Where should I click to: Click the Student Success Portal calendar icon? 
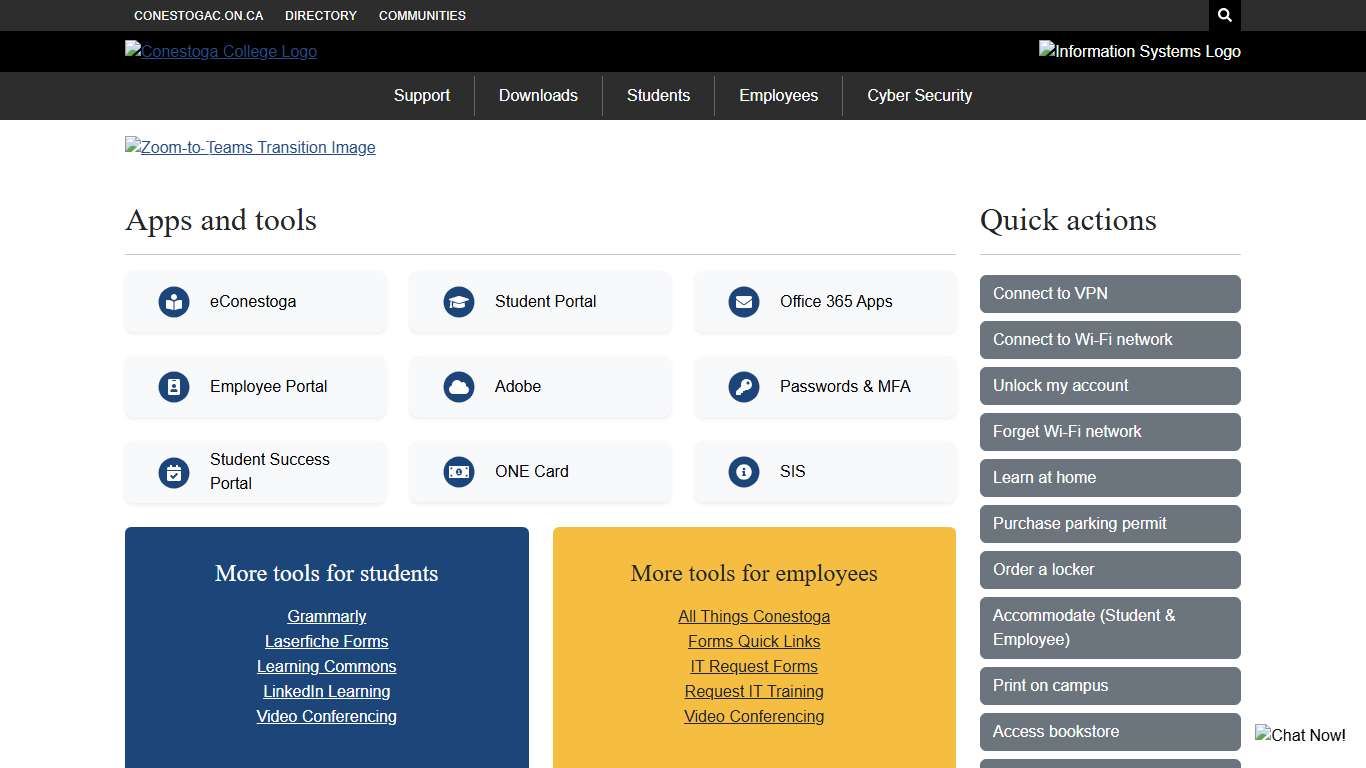174,472
